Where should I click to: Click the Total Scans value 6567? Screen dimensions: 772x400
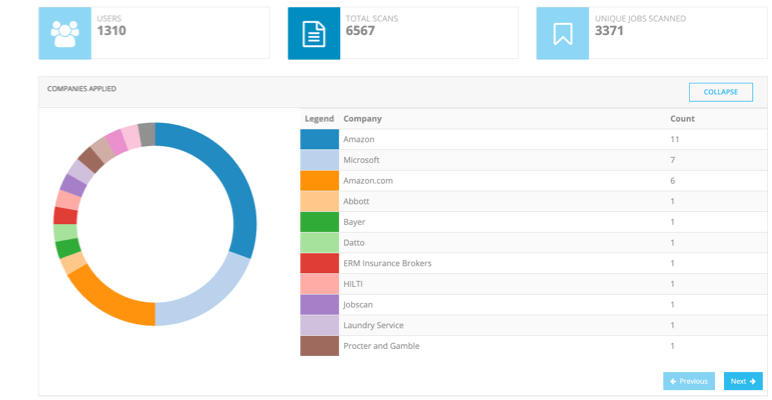(360, 31)
